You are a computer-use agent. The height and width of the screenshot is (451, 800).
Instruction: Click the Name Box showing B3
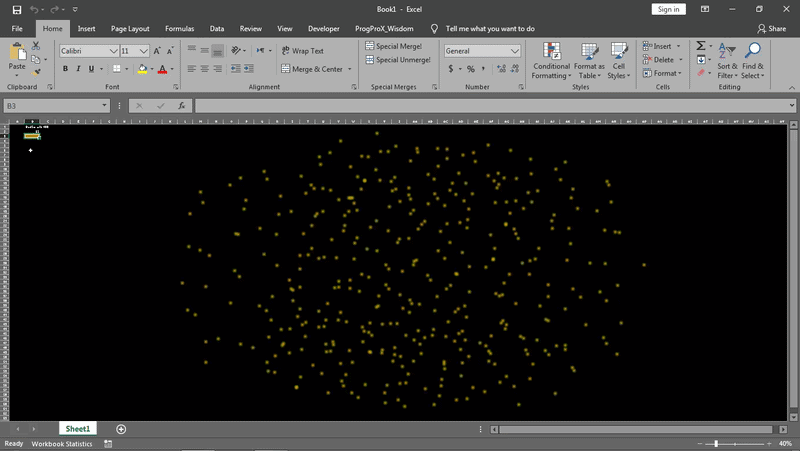pyautogui.click(x=56, y=106)
